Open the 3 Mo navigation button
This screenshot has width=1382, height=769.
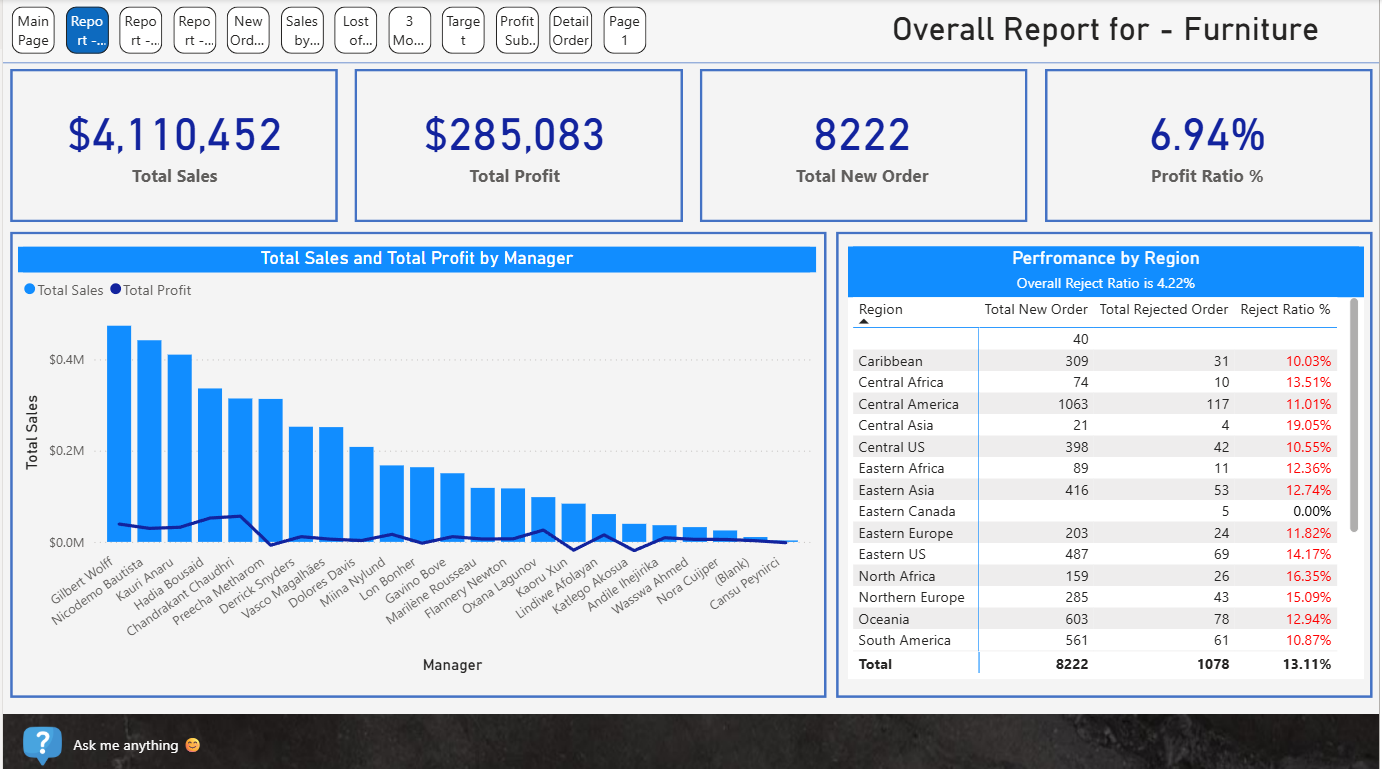pos(409,29)
